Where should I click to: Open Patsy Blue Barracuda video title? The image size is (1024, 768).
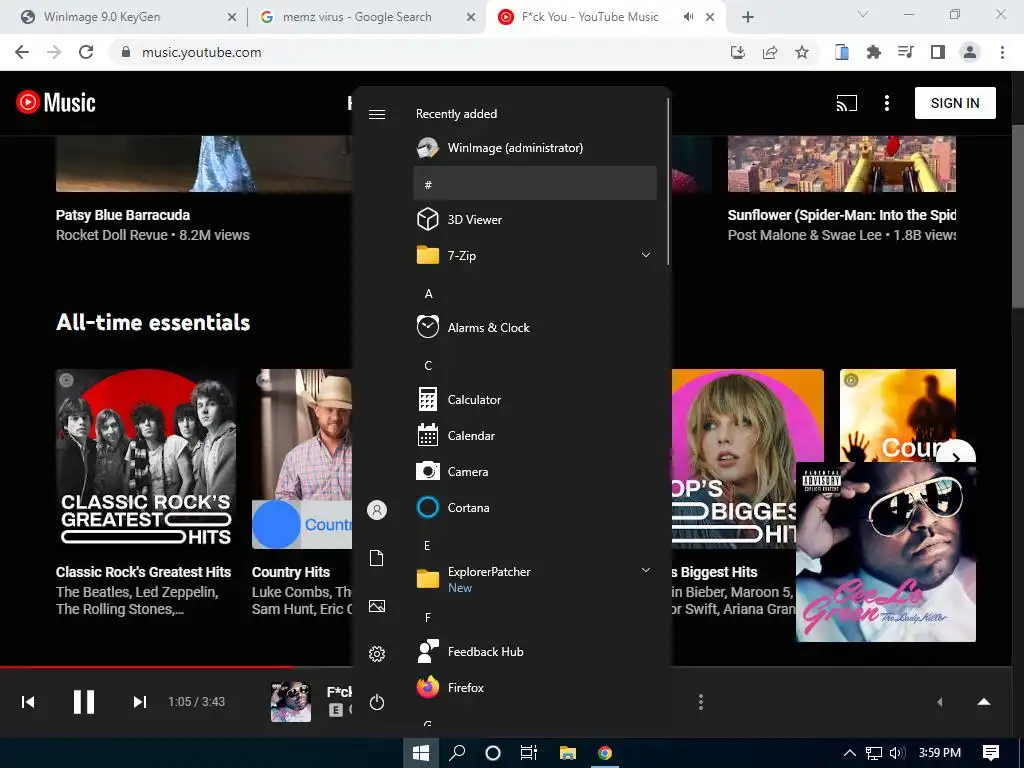point(123,215)
